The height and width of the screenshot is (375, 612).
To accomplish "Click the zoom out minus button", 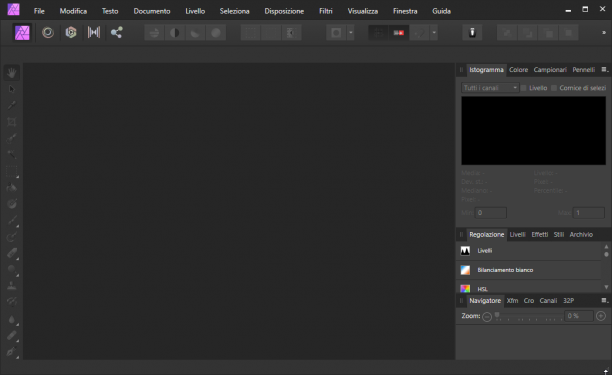I will 487,316.
